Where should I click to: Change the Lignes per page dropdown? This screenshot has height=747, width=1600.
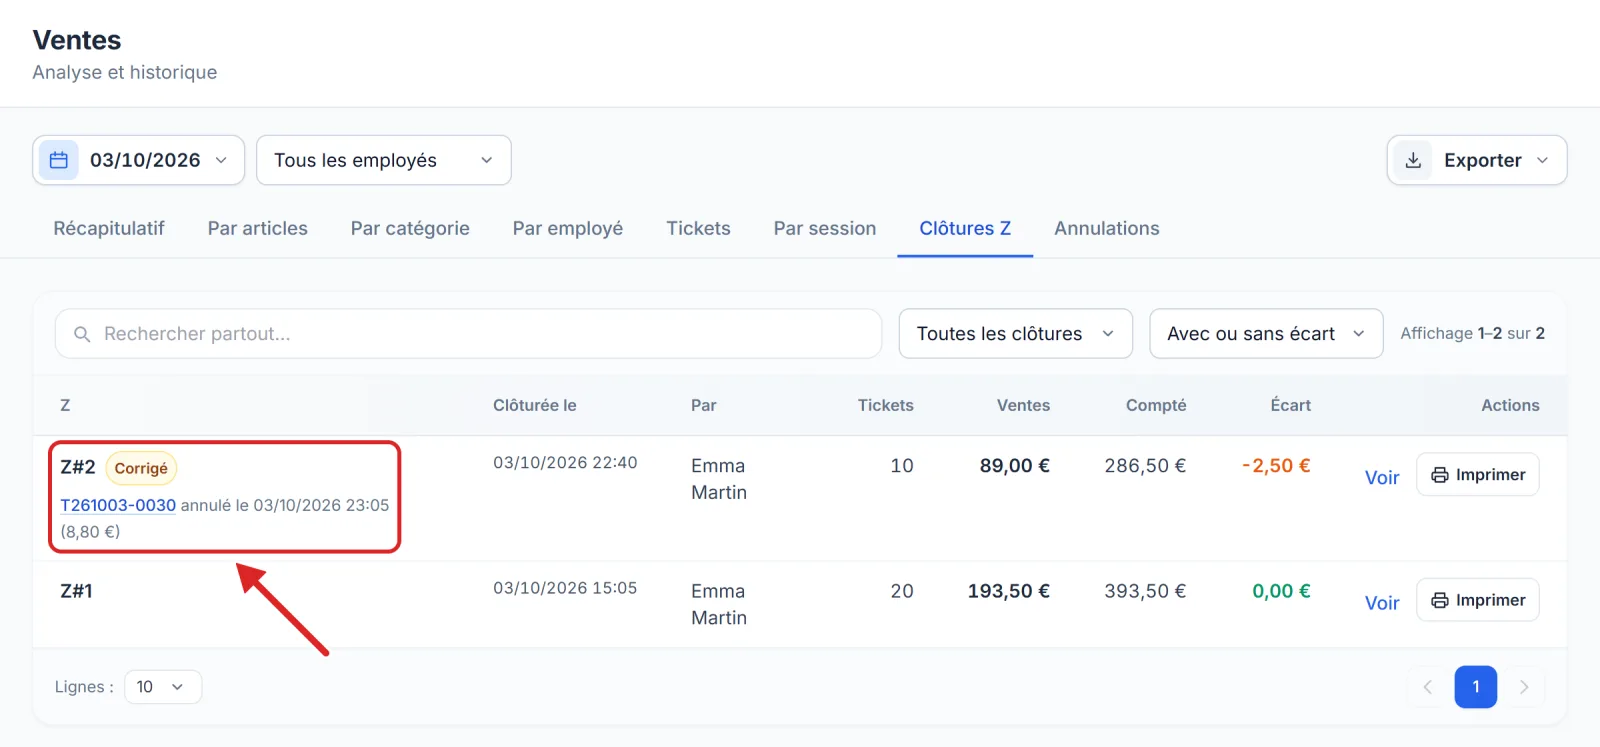163,687
